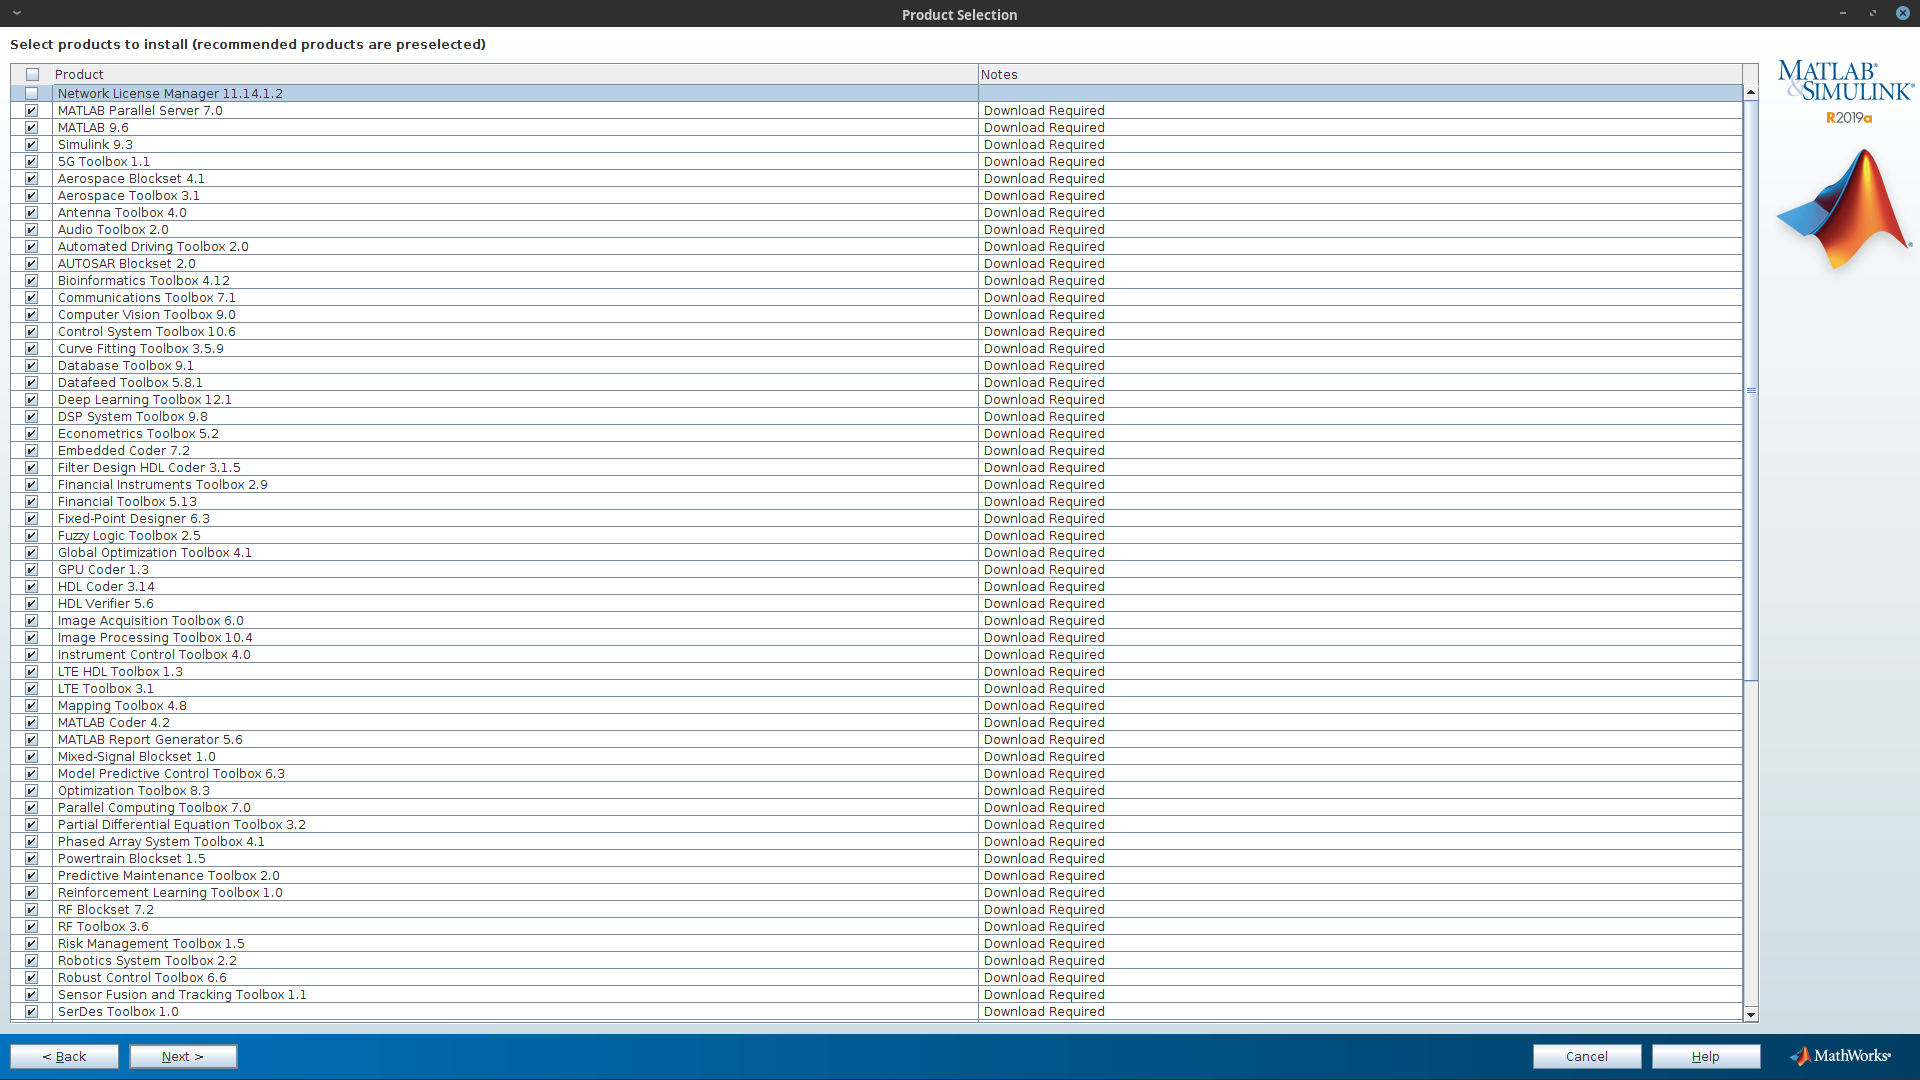The height and width of the screenshot is (1080, 1920).
Task: Select HDL Verifier 5.6 row
Action: click(876, 604)
